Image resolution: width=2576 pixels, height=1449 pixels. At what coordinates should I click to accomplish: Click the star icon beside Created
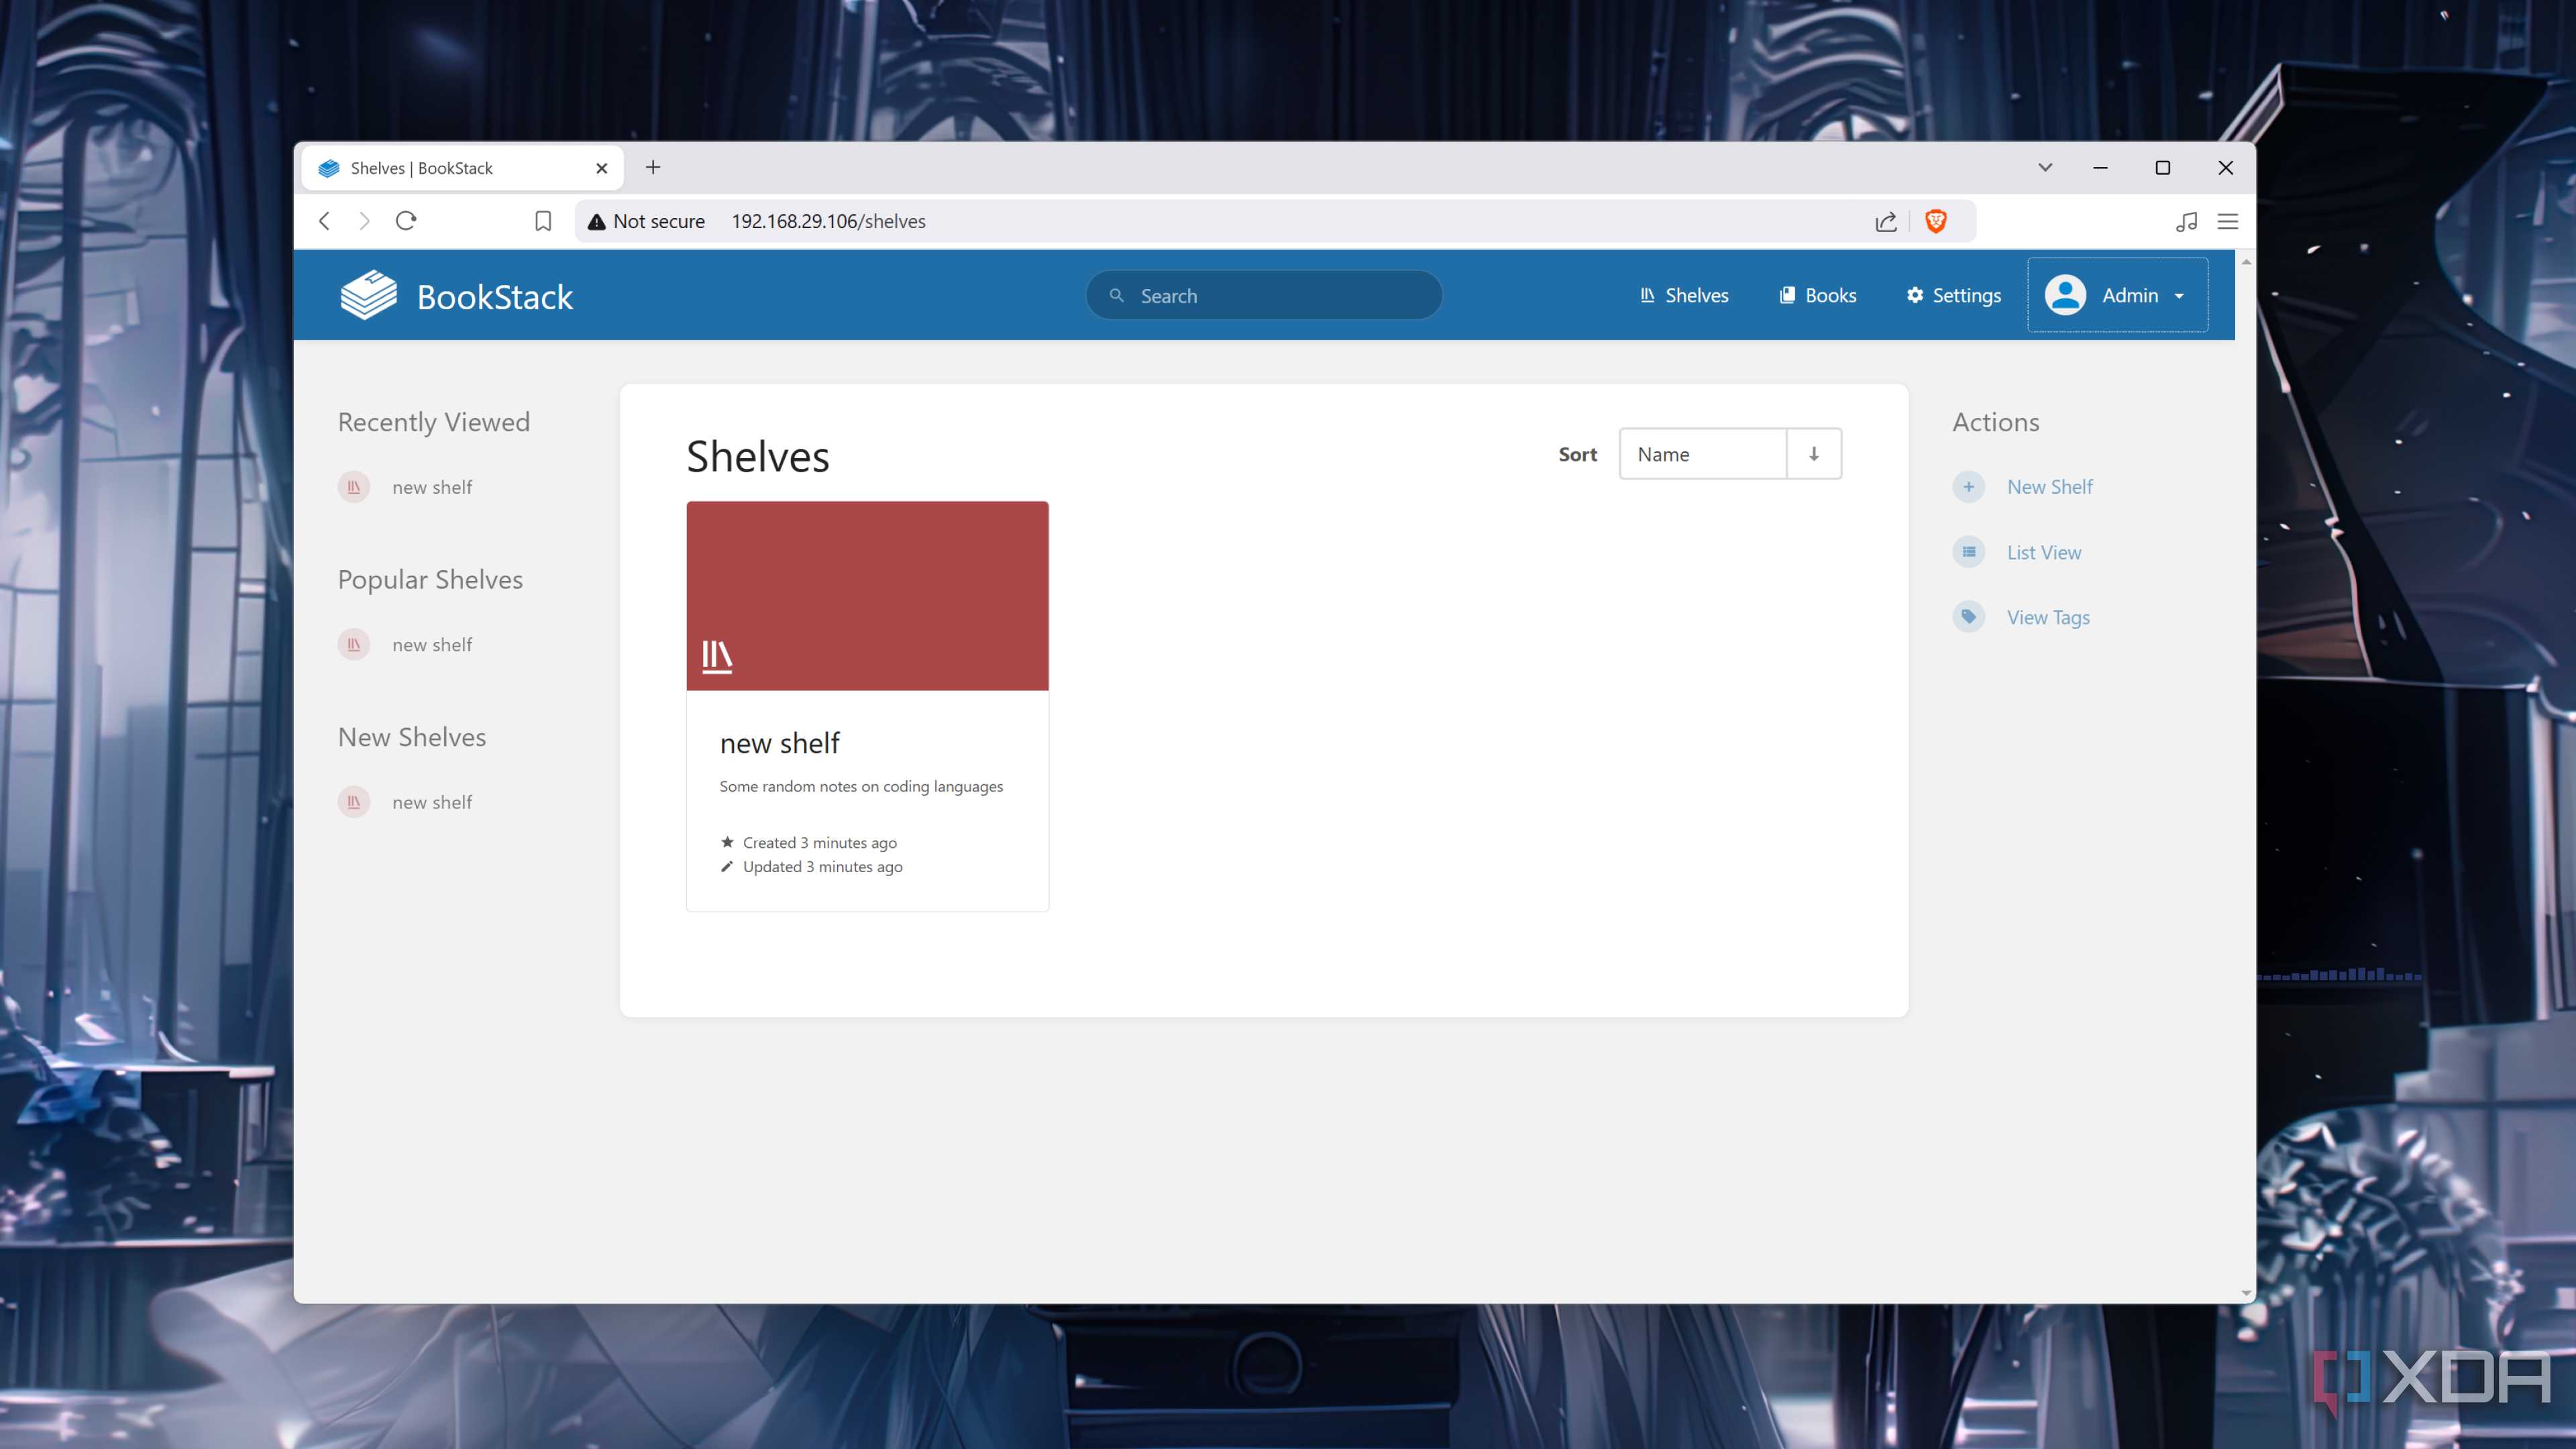coord(727,842)
